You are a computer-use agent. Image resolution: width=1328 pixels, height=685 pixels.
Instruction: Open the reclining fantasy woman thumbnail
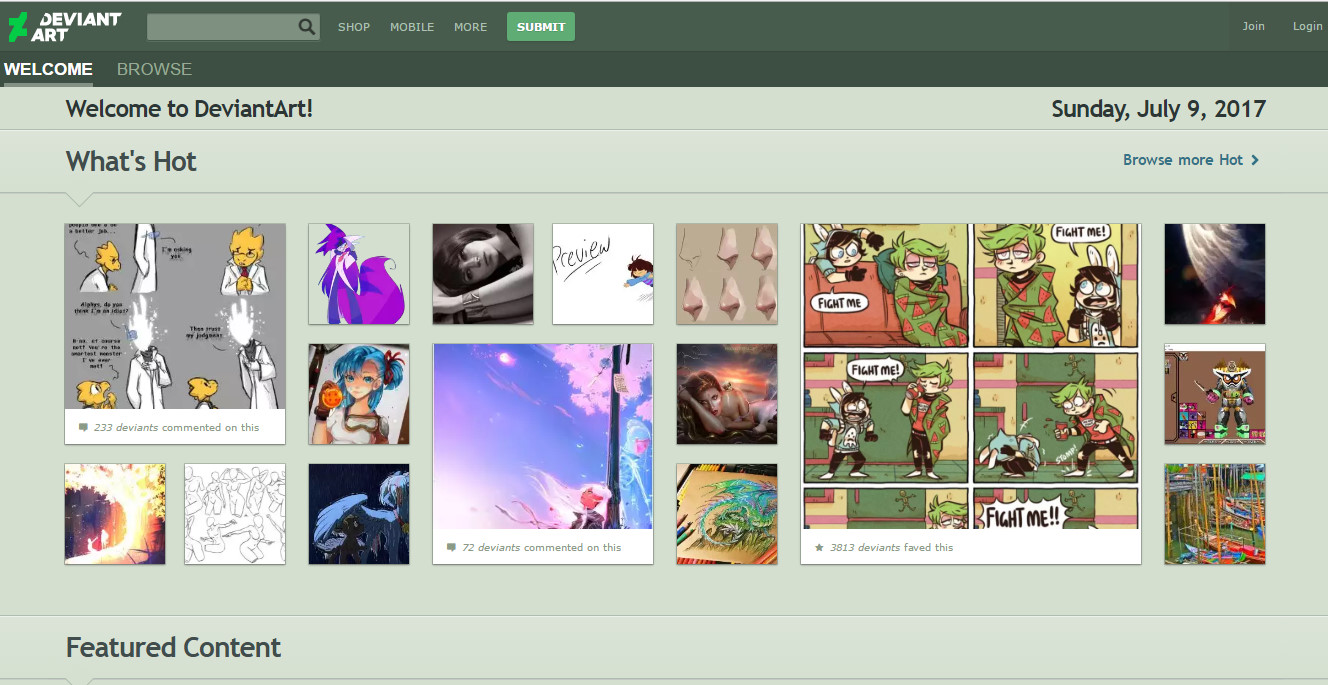(727, 394)
